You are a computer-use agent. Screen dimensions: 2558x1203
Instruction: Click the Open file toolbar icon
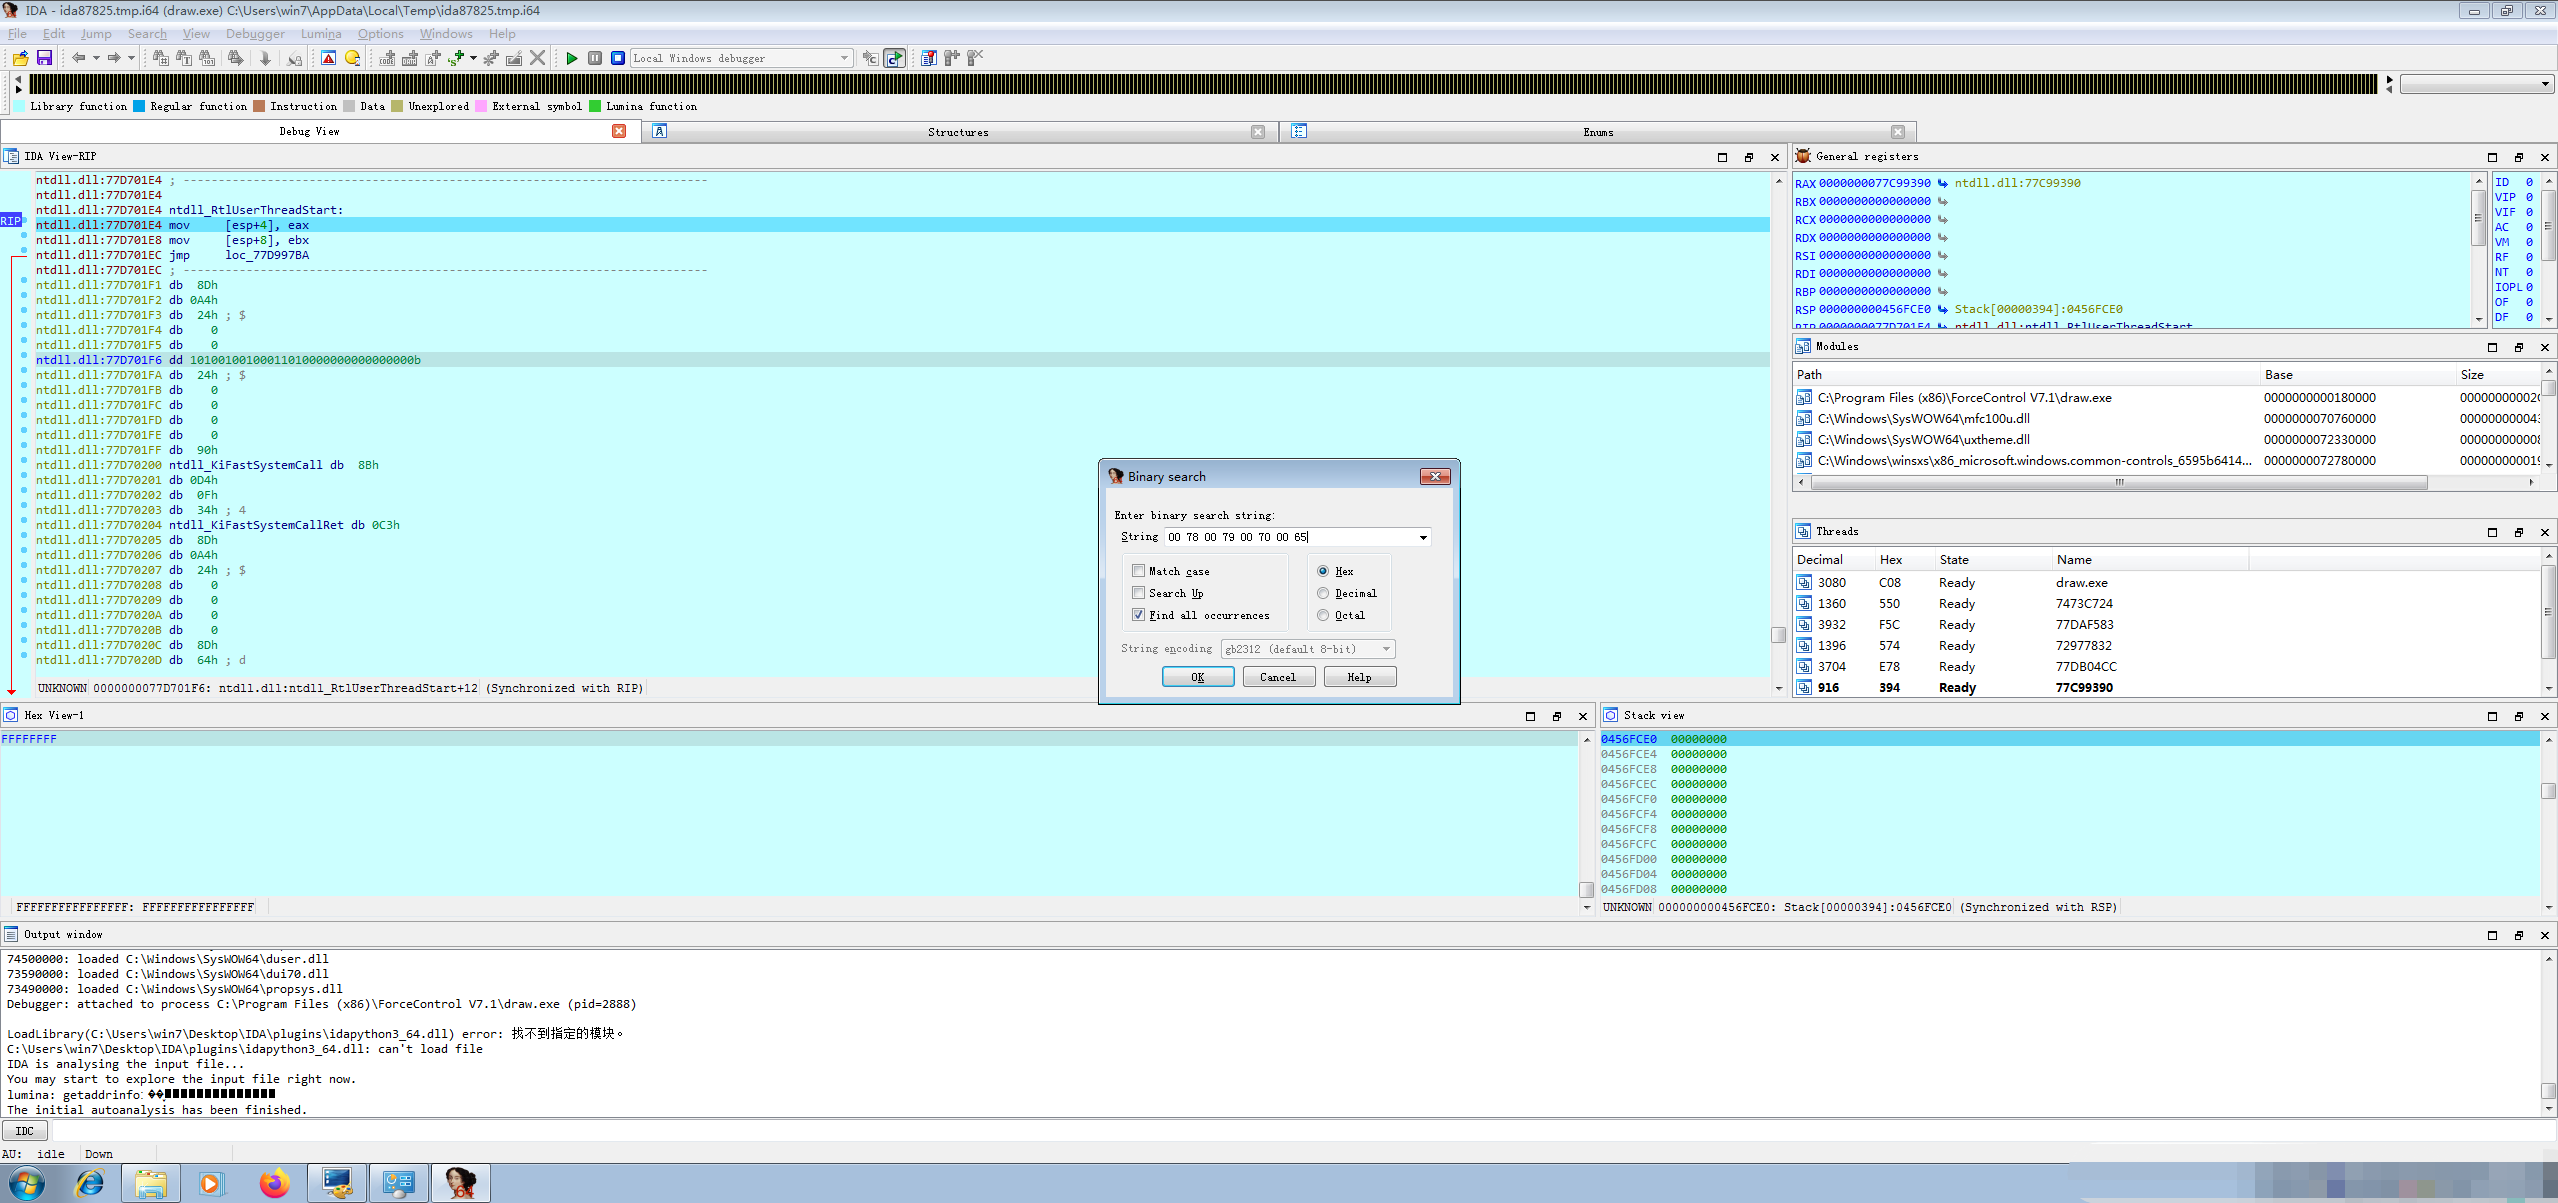(x=20, y=58)
